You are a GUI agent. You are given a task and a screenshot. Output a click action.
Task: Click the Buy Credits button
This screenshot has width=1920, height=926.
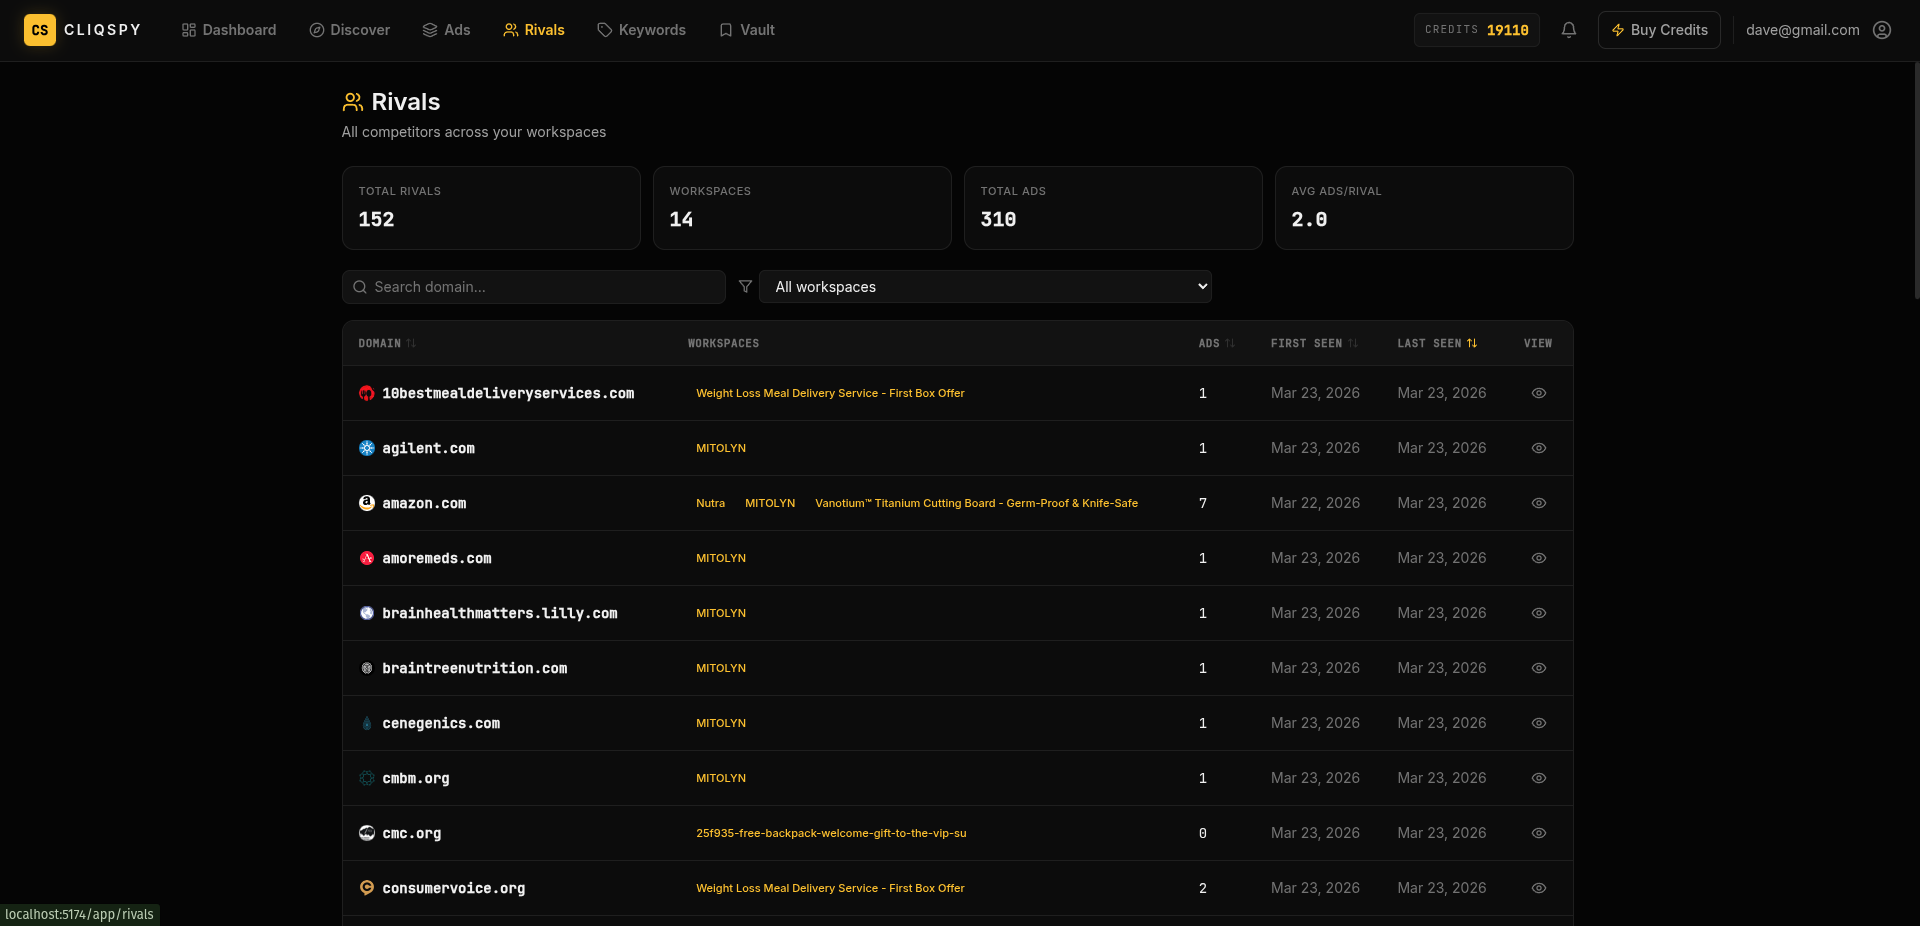[x=1658, y=30]
